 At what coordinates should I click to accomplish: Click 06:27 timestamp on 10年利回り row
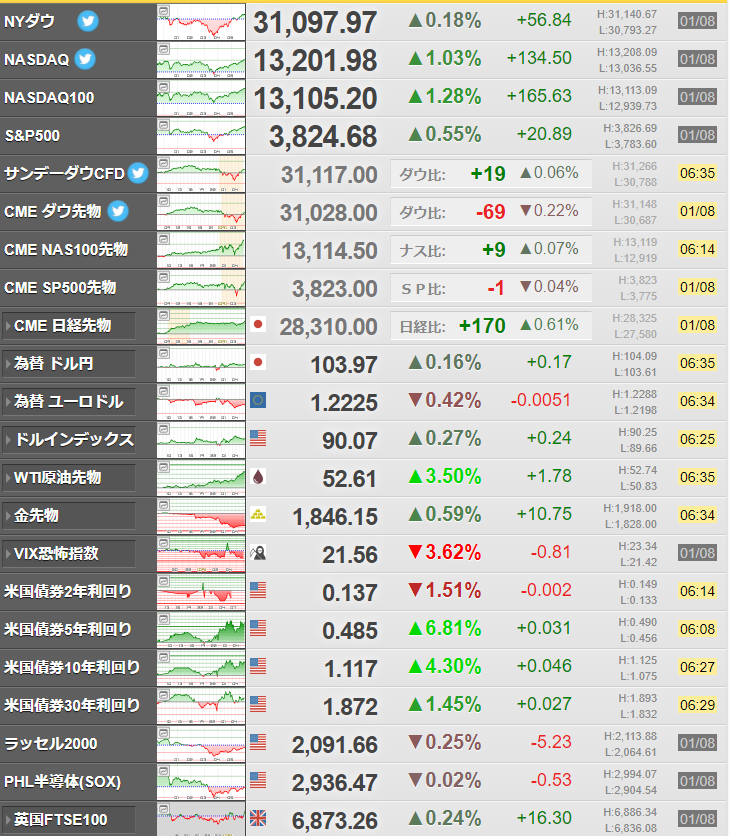(697, 668)
